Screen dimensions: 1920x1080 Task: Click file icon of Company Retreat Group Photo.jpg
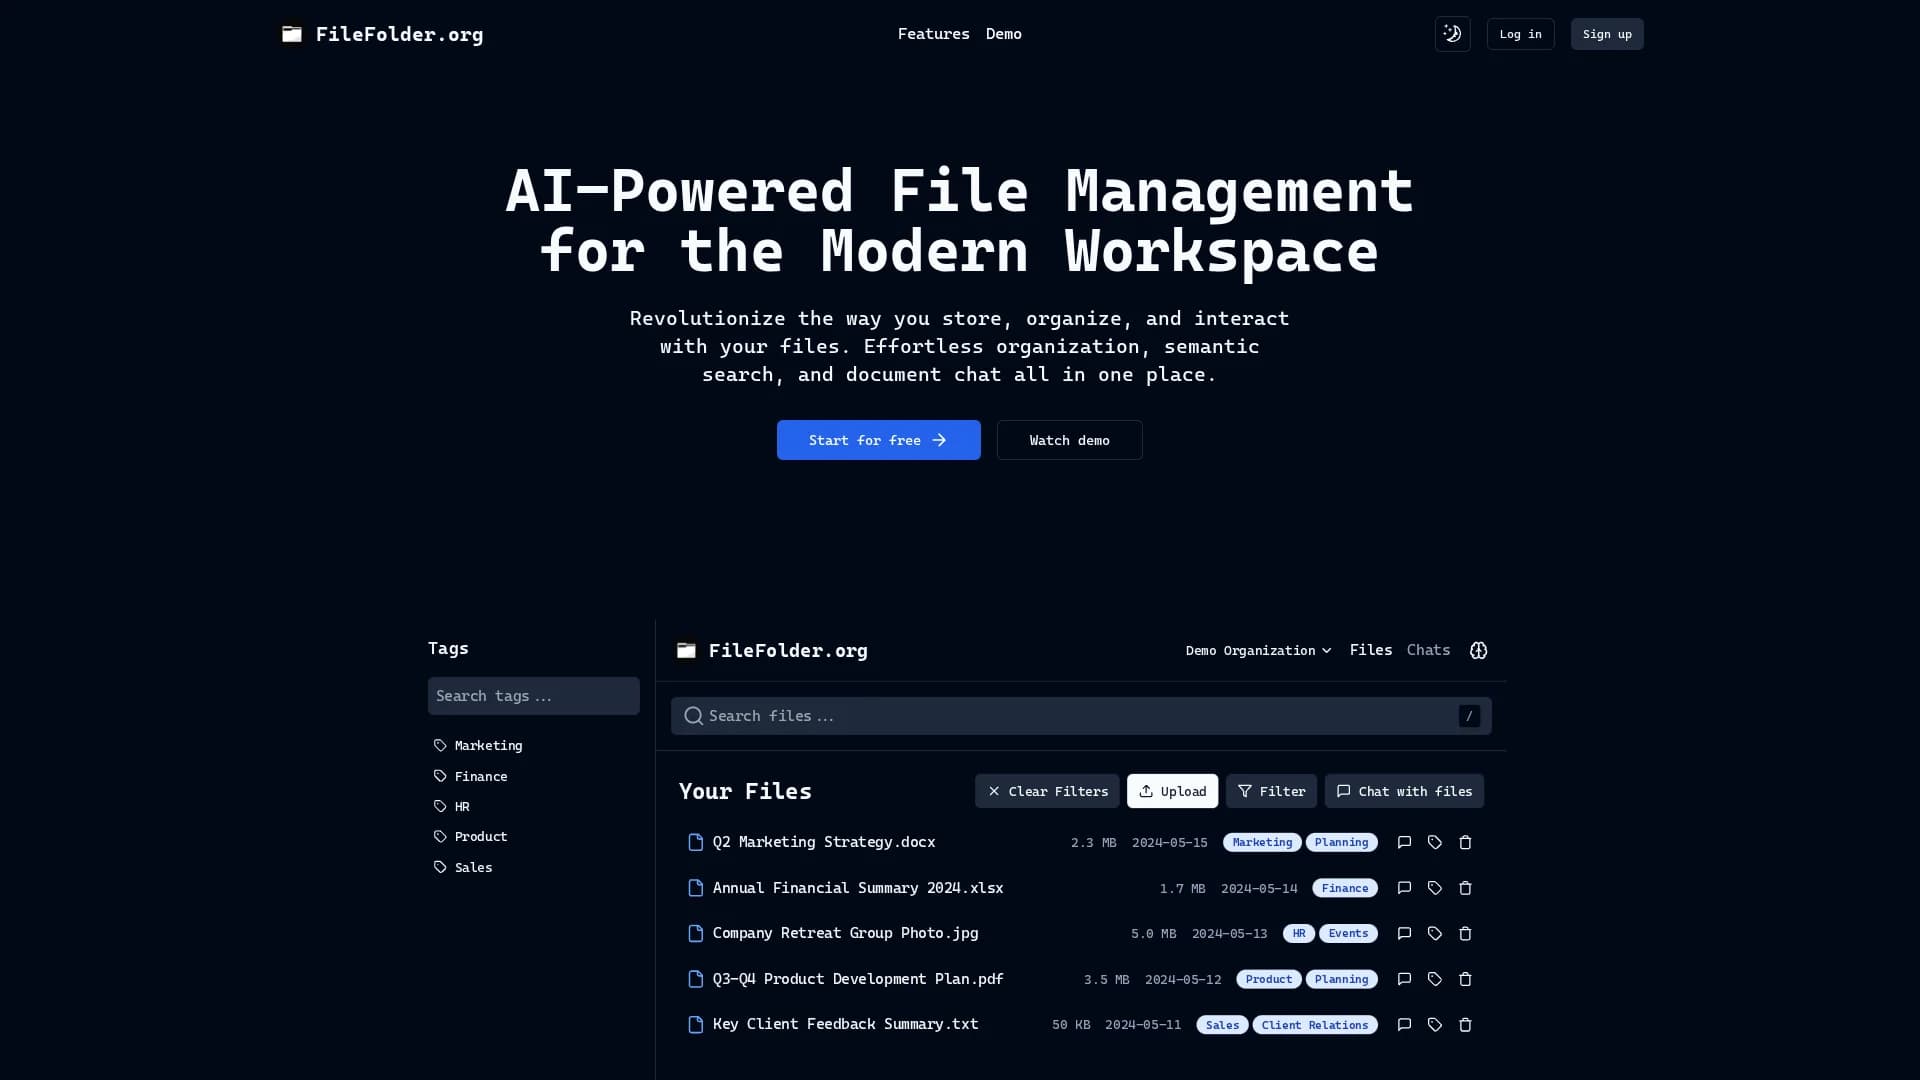(x=696, y=933)
